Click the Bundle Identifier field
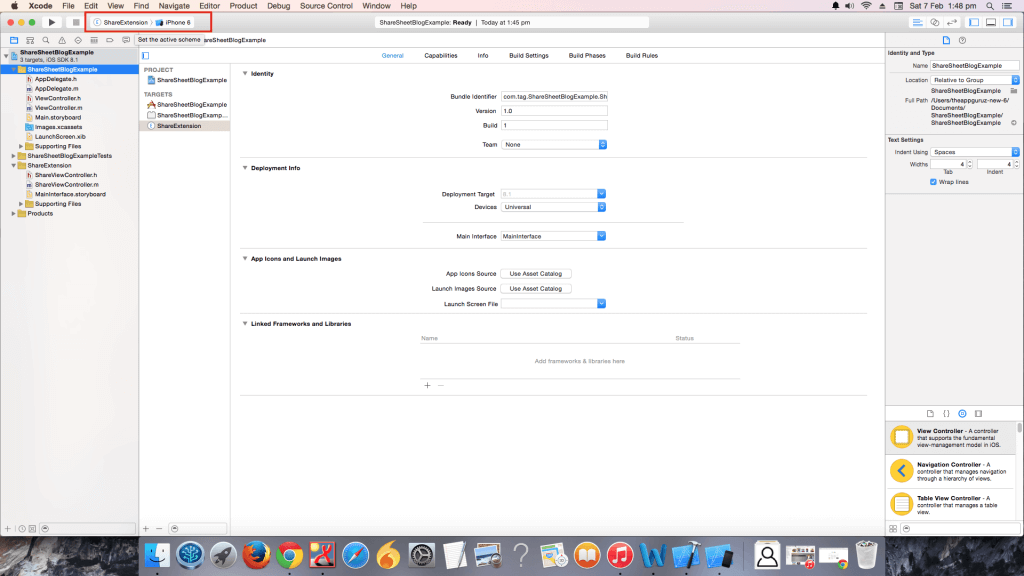1024x576 pixels. (554, 97)
